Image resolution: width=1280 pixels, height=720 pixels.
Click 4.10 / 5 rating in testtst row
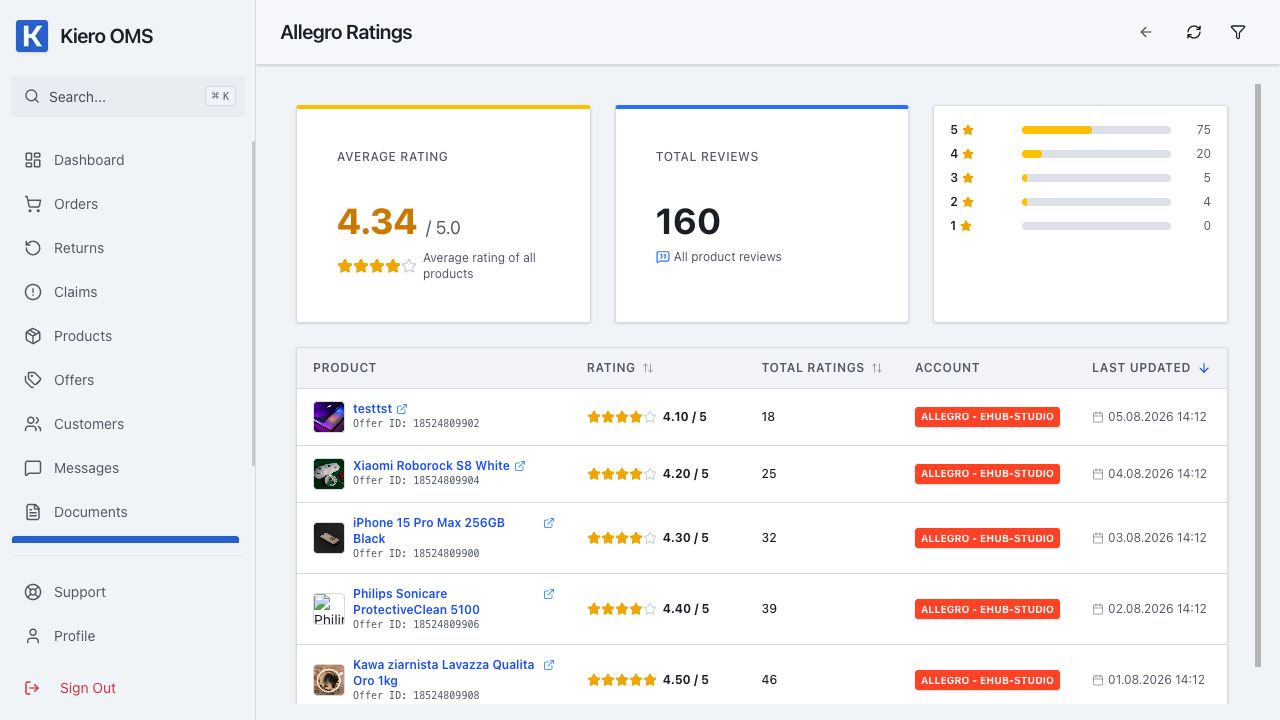[x=685, y=417]
